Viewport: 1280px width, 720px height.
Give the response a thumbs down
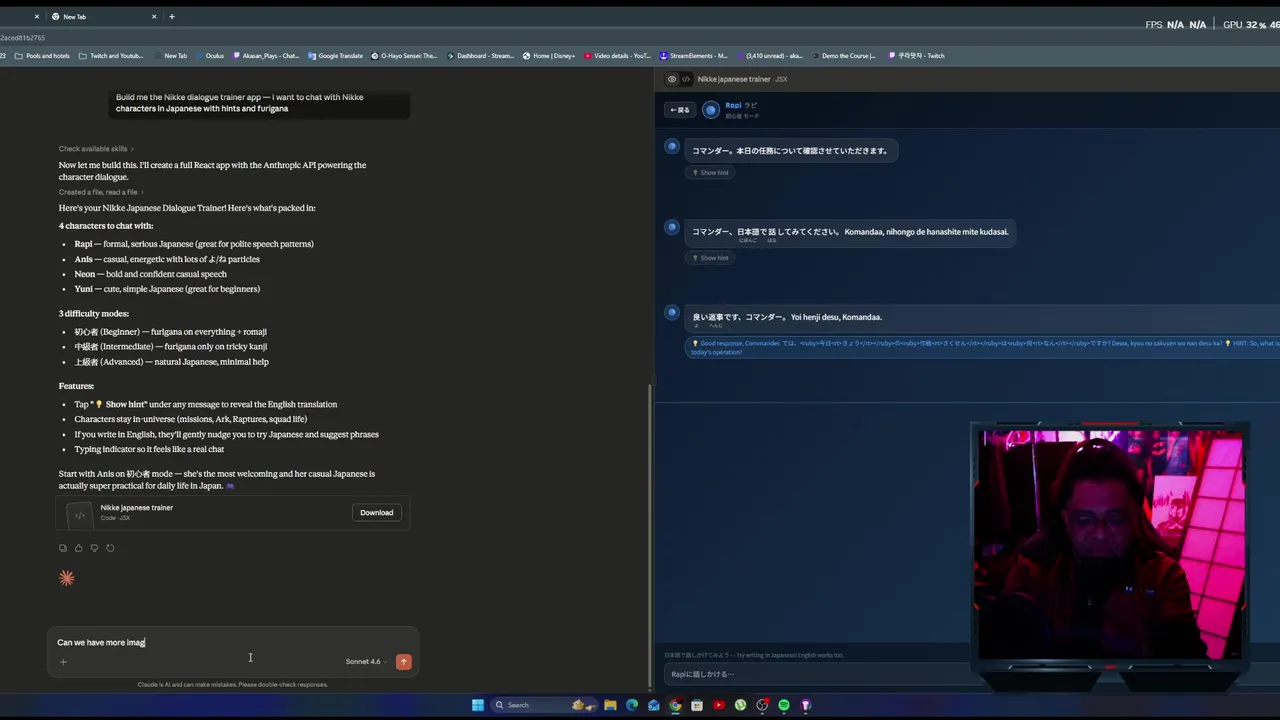[x=95, y=548]
